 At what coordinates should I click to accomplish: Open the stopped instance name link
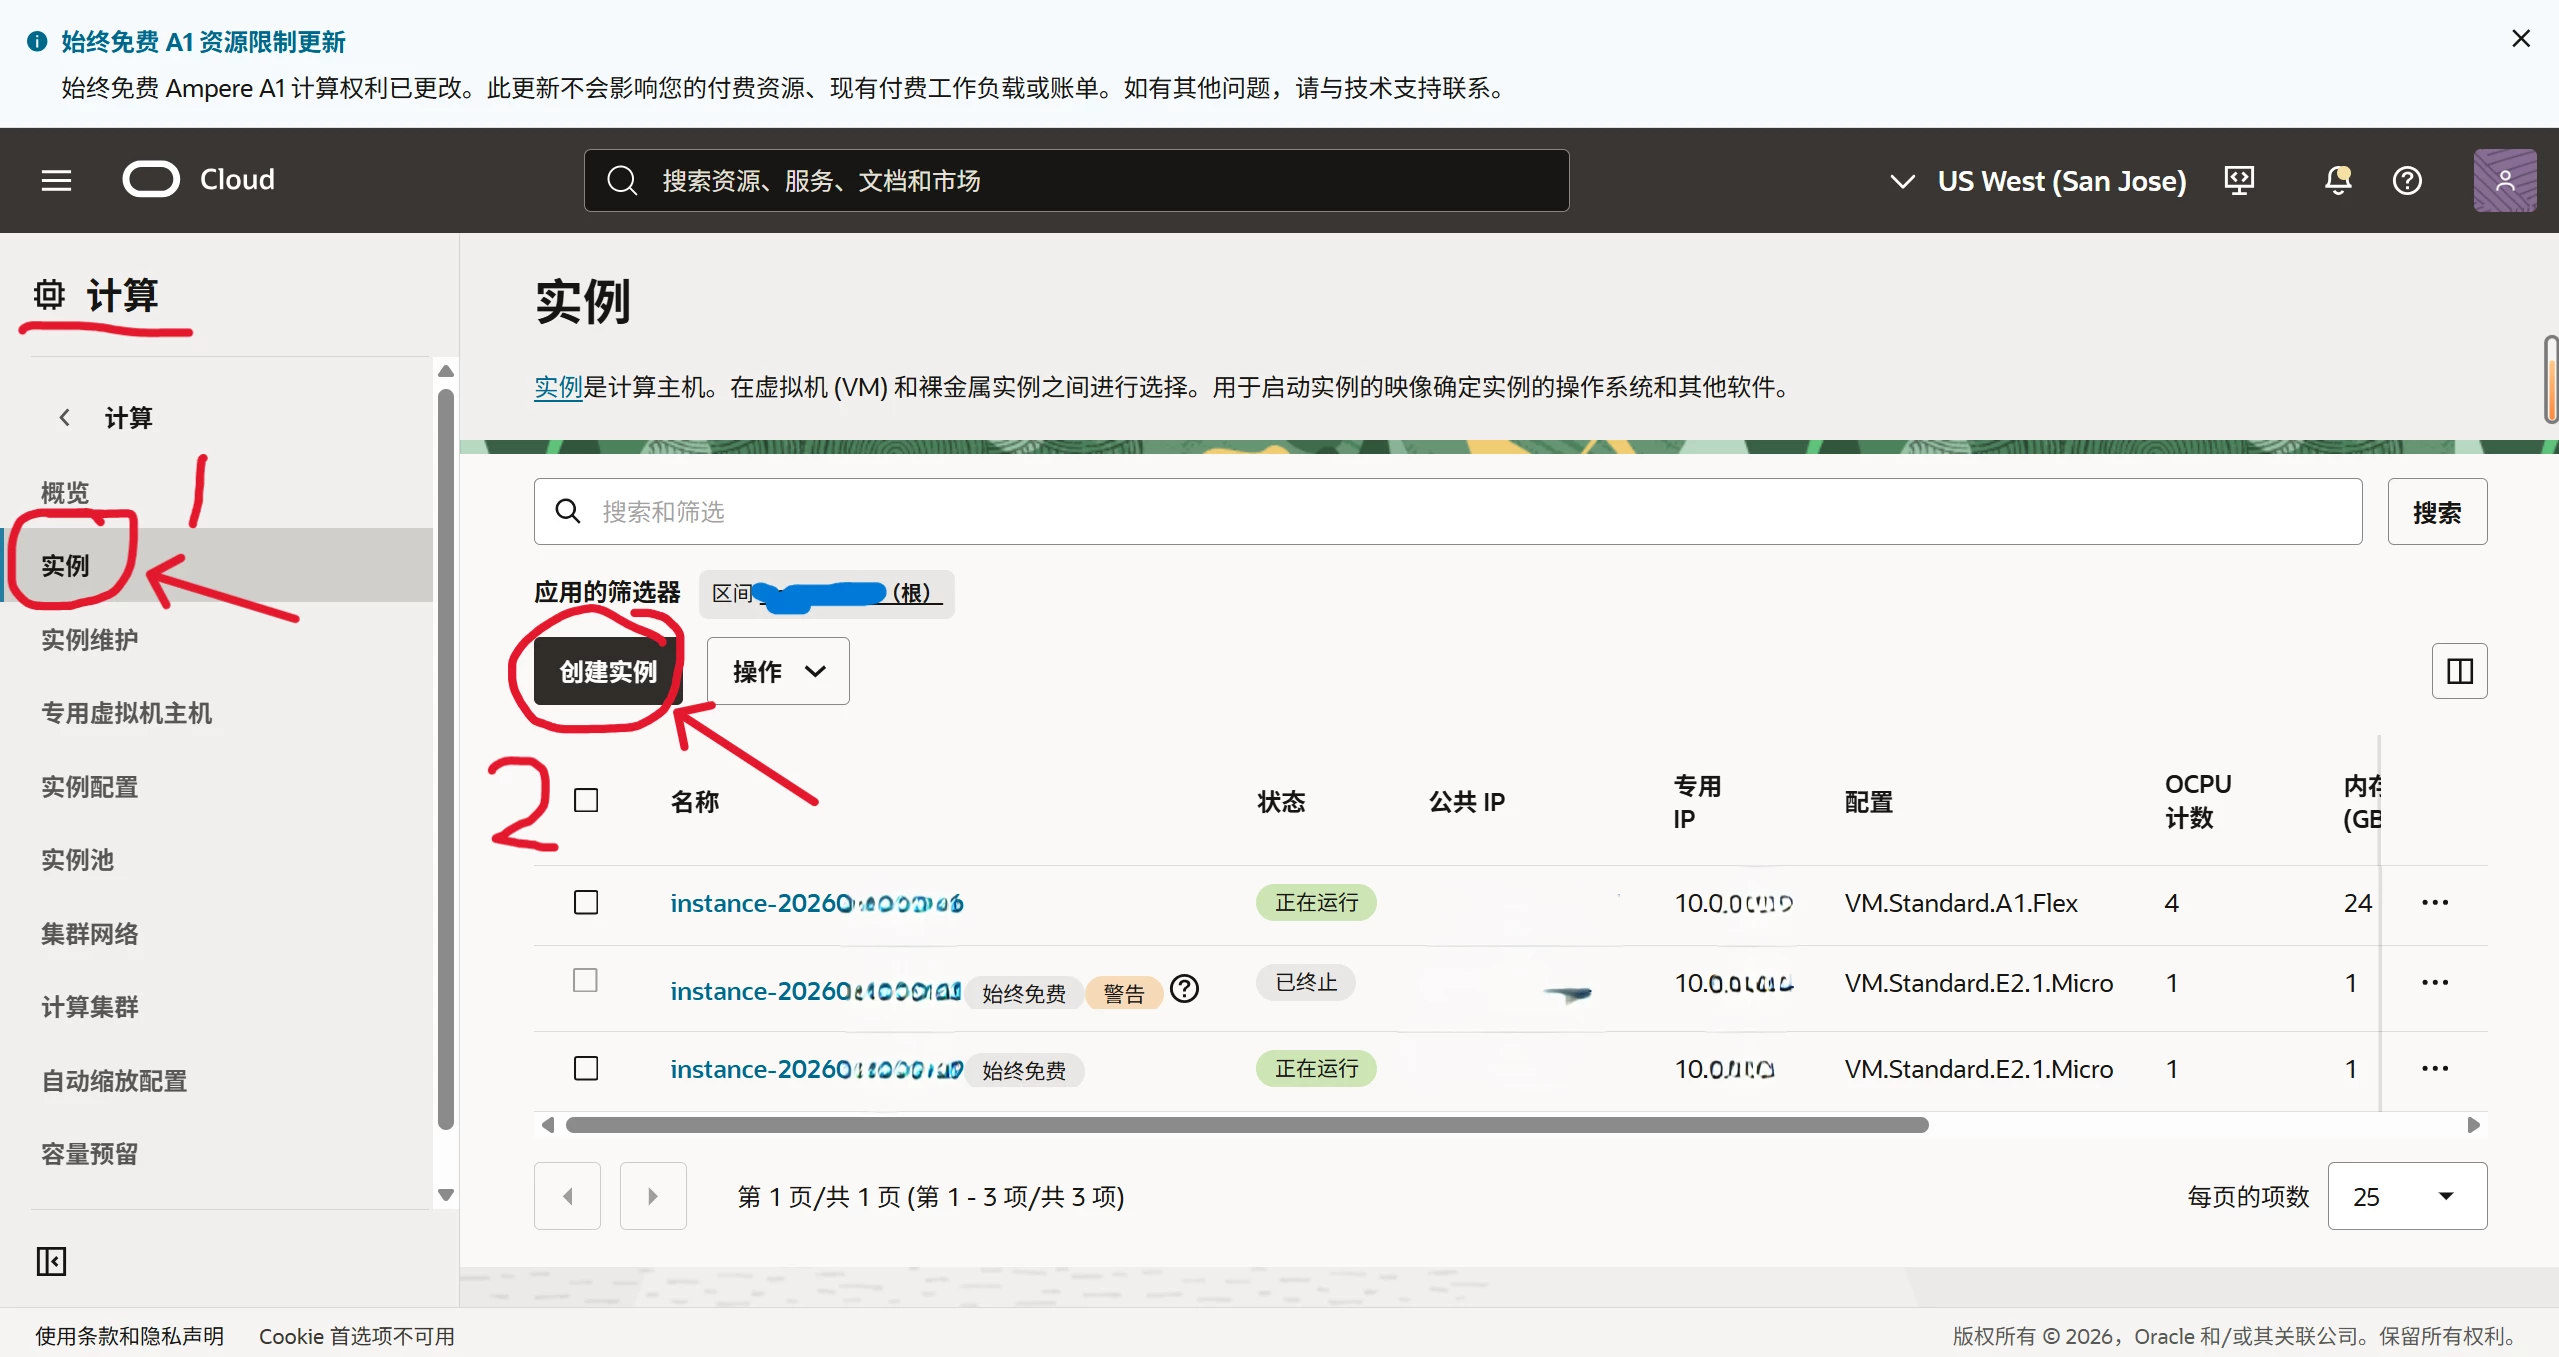click(x=815, y=990)
